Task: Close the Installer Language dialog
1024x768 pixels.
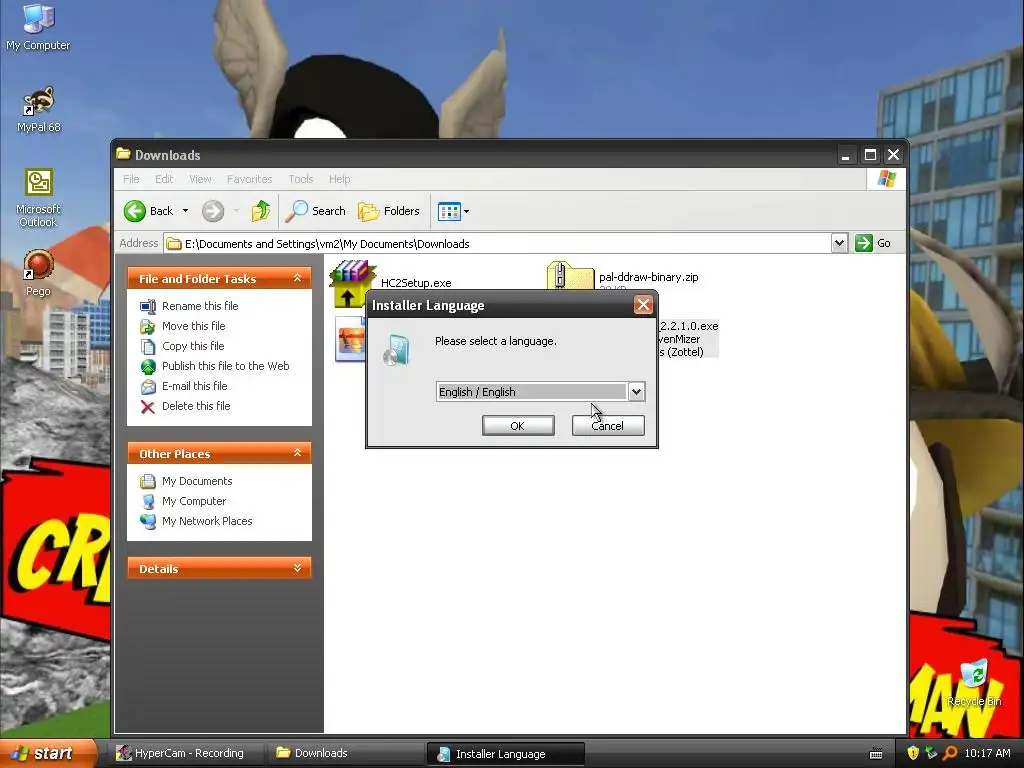Action: (643, 305)
